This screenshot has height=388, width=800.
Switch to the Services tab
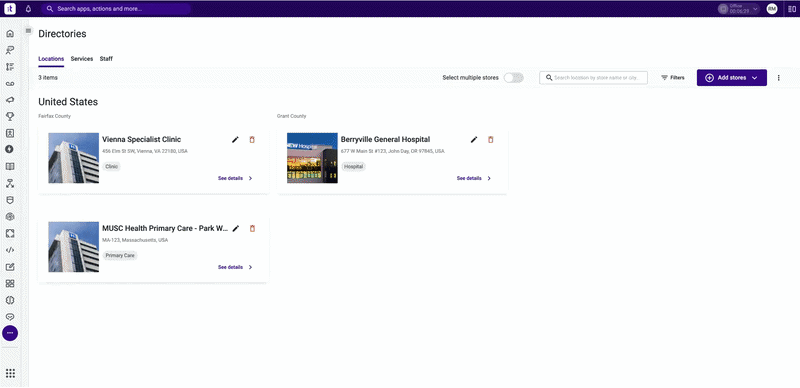(82, 59)
